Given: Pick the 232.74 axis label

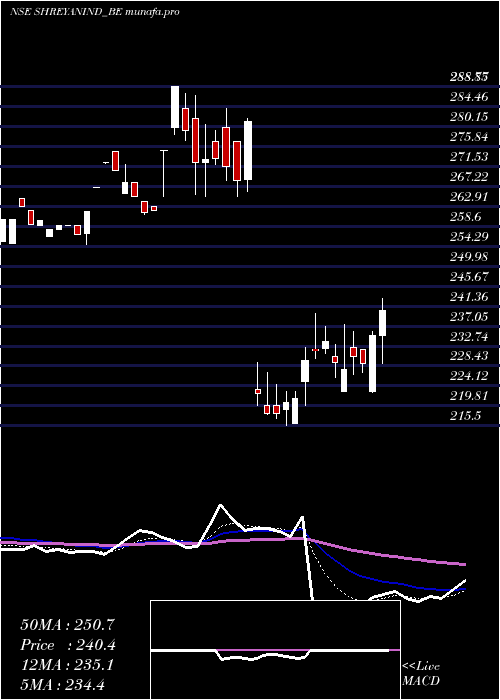Looking at the screenshot, I should coord(468,337).
